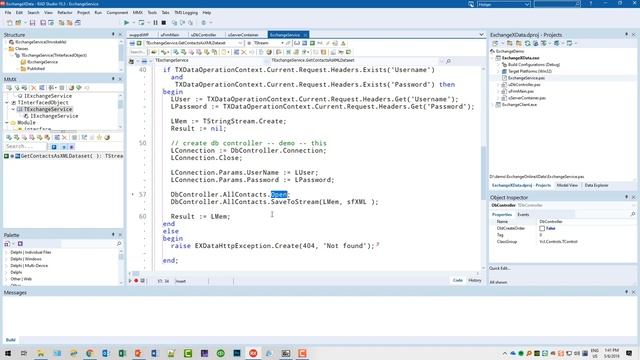Click the Build tab in Messages panel

[11, 340]
